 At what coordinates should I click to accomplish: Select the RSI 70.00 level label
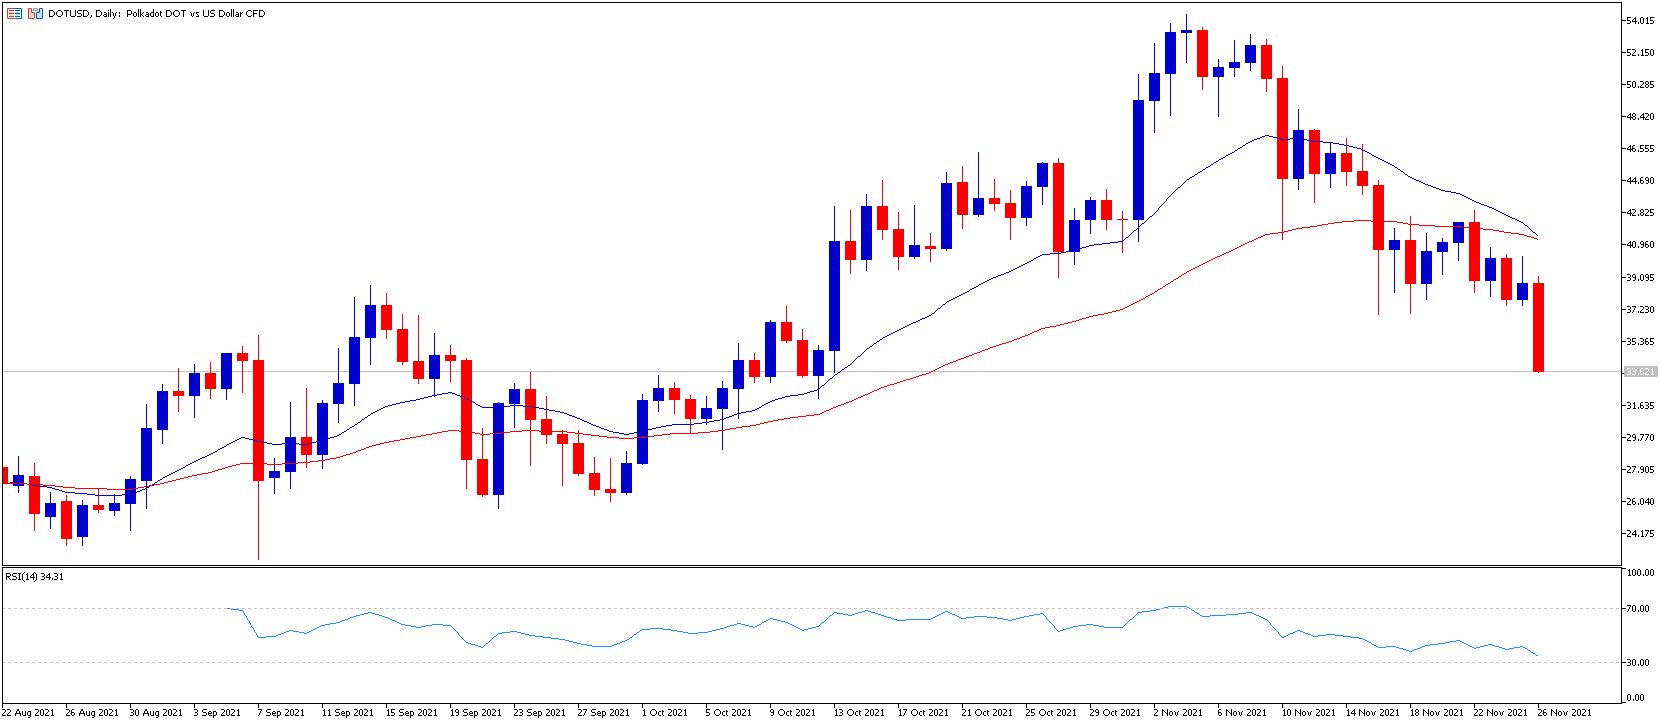pos(1638,608)
